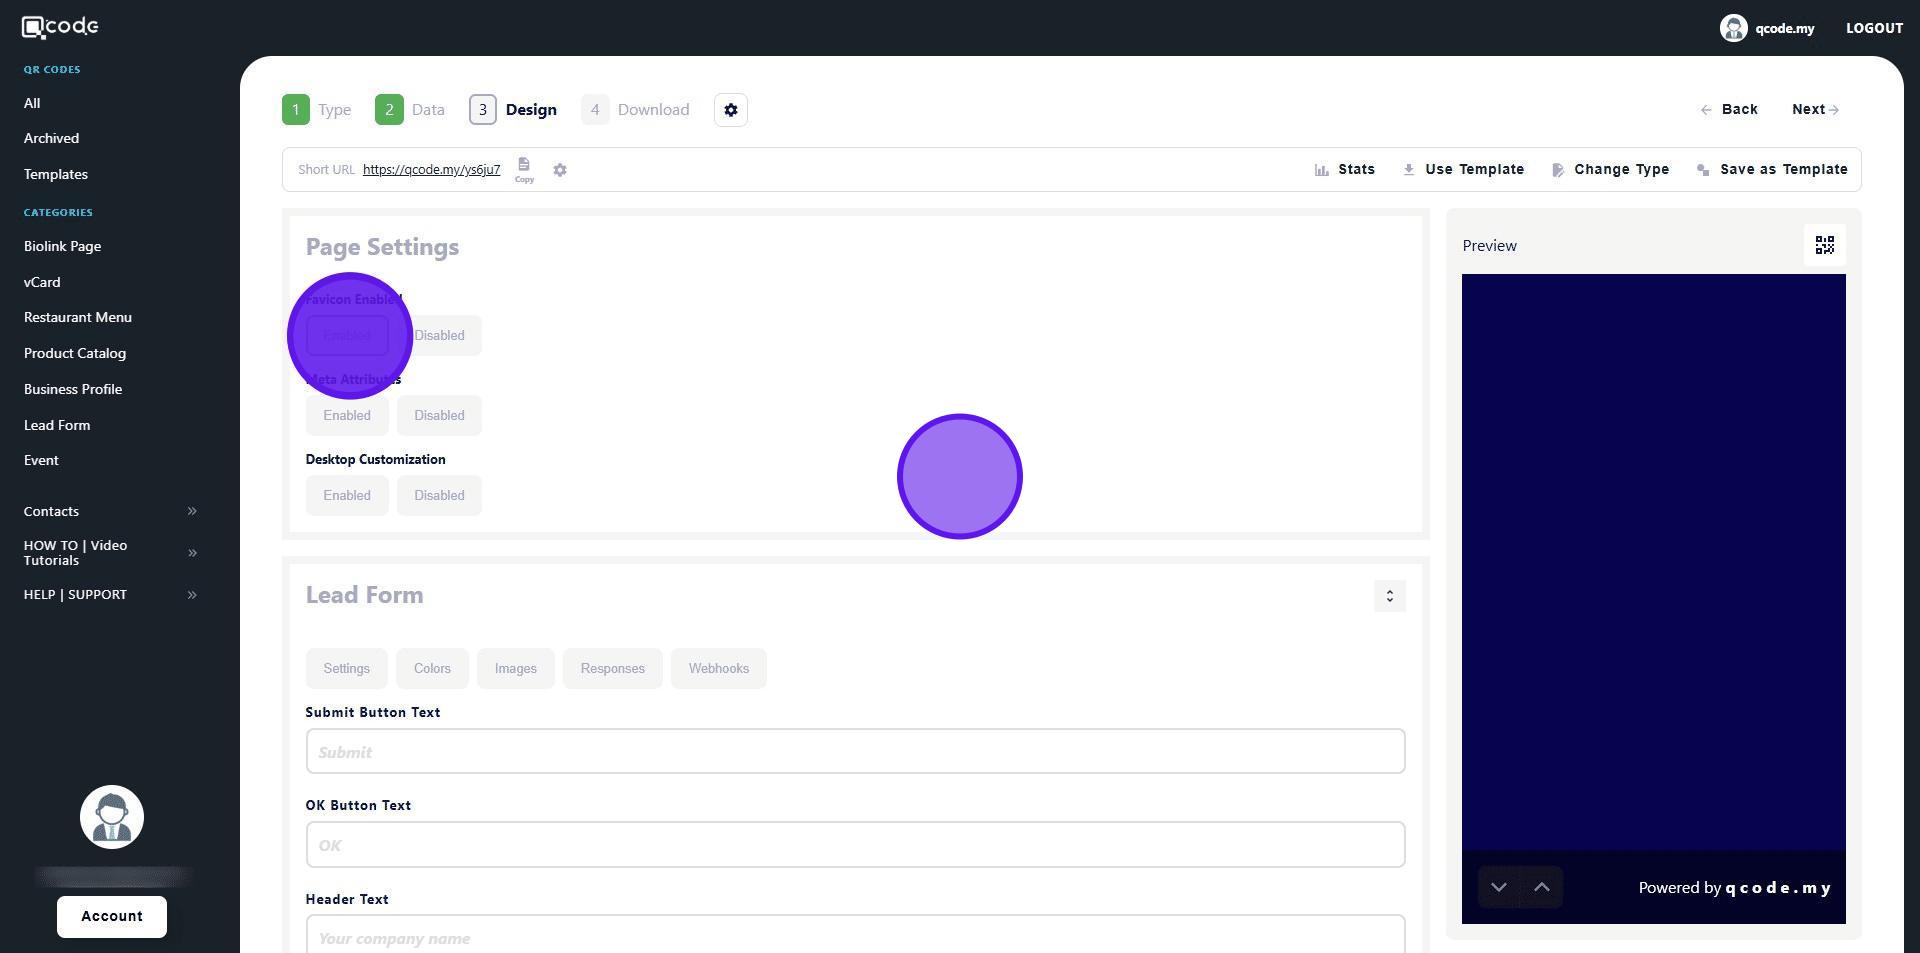
Task: Click the preview up arrow icon
Action: pyautogui.click(x=1541, y=887)
